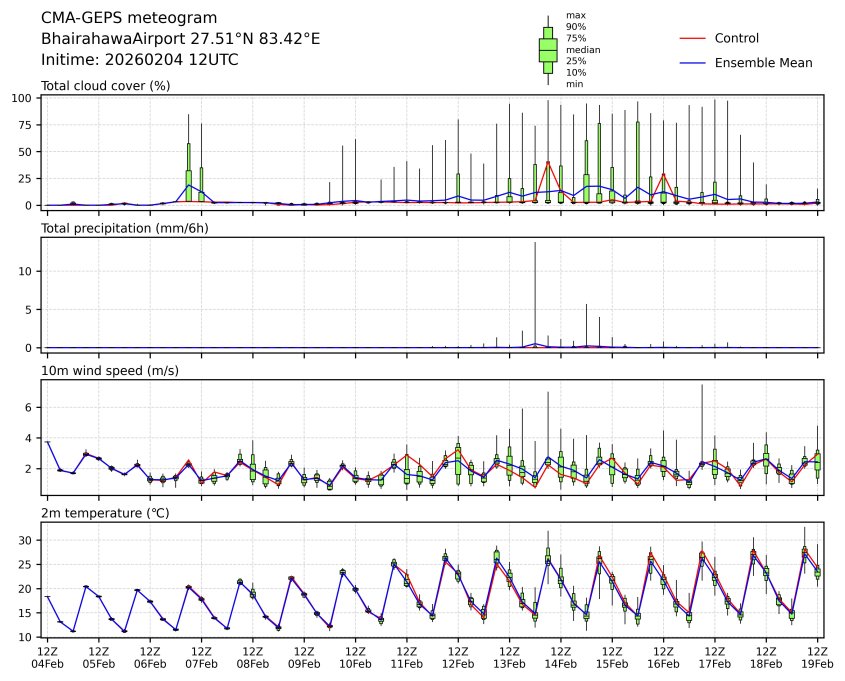Viewport: 845px width, 681px height.
Task: Click the 19Feb 12Z time axis label
Action: click(x=817, y=656)
